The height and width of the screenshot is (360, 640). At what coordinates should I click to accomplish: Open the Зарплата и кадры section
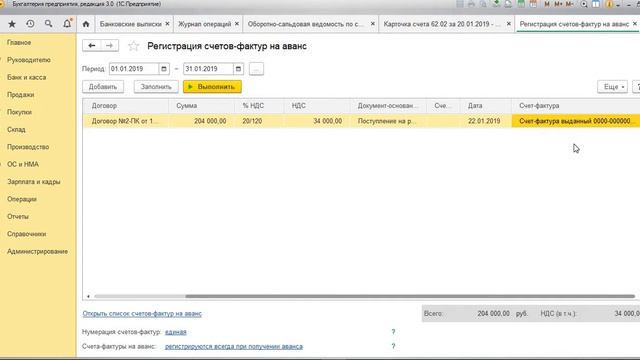33,182
